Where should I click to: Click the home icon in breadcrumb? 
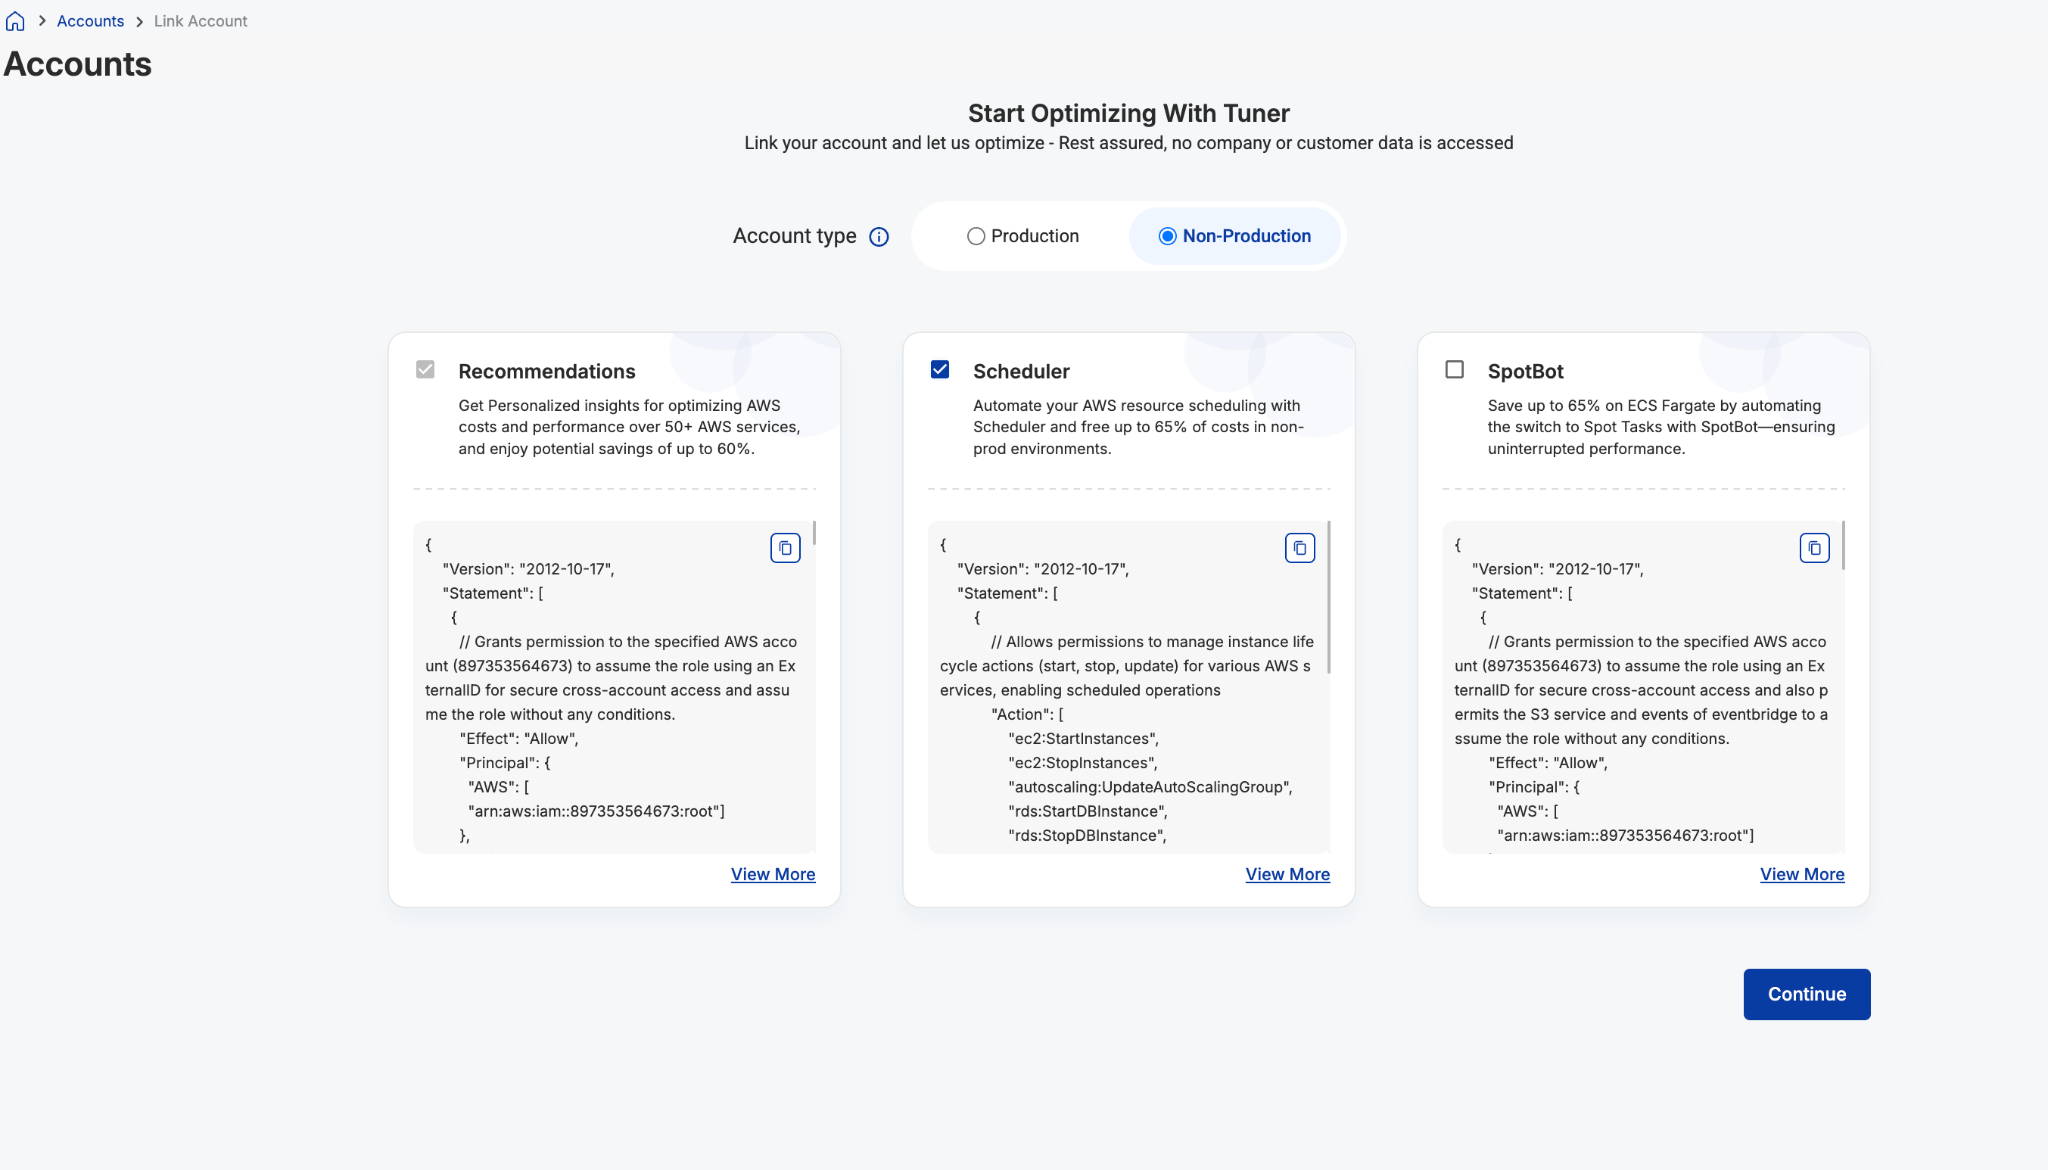click(x=15, y=21)
